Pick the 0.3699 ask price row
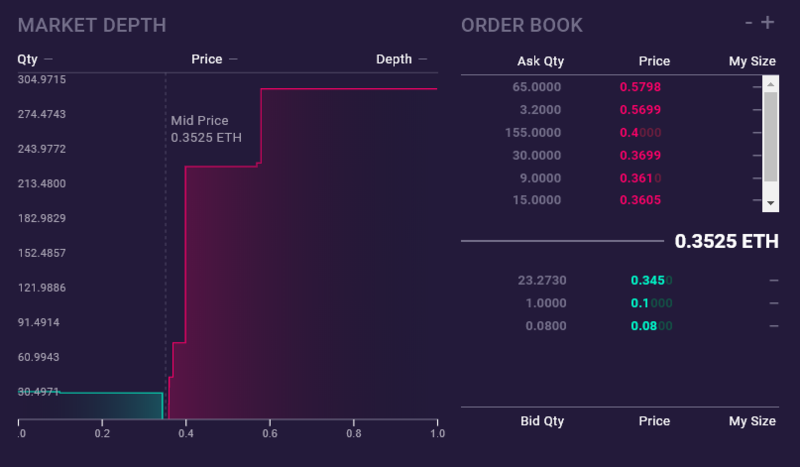The width and height of the screenshot is (800, 467). click(640, 155)
